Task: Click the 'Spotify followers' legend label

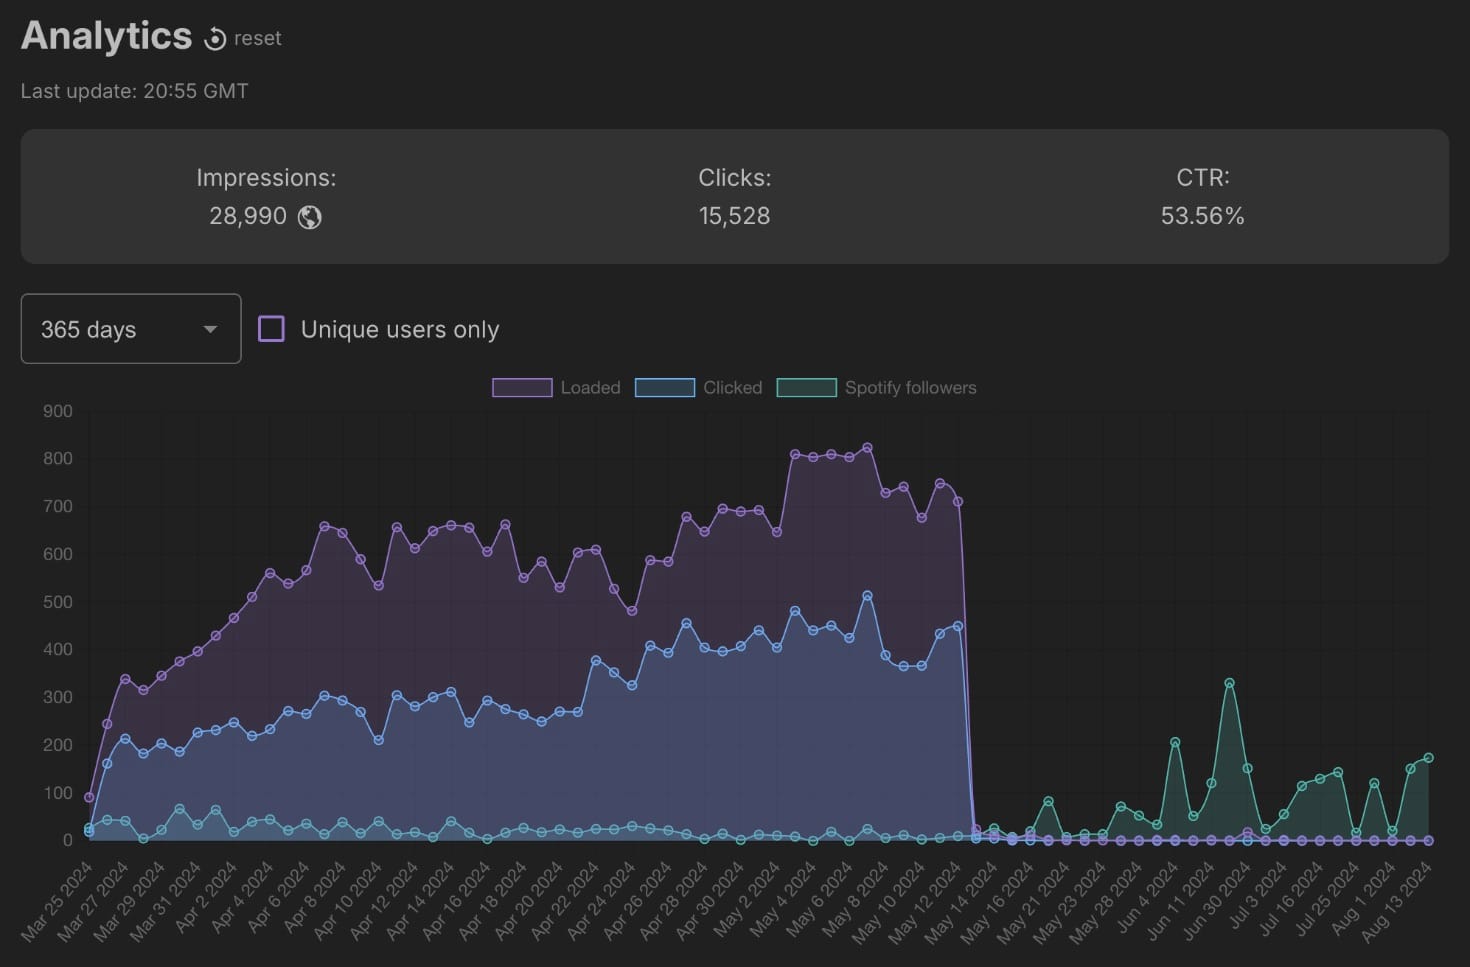Action: [910, 388]
